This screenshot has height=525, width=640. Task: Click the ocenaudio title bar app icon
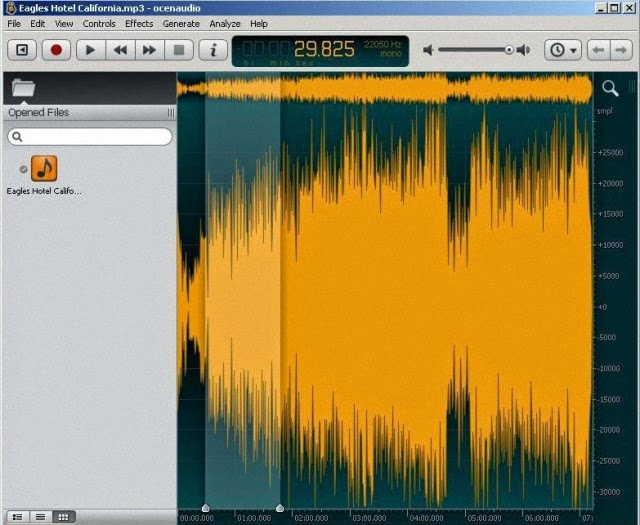11,8
